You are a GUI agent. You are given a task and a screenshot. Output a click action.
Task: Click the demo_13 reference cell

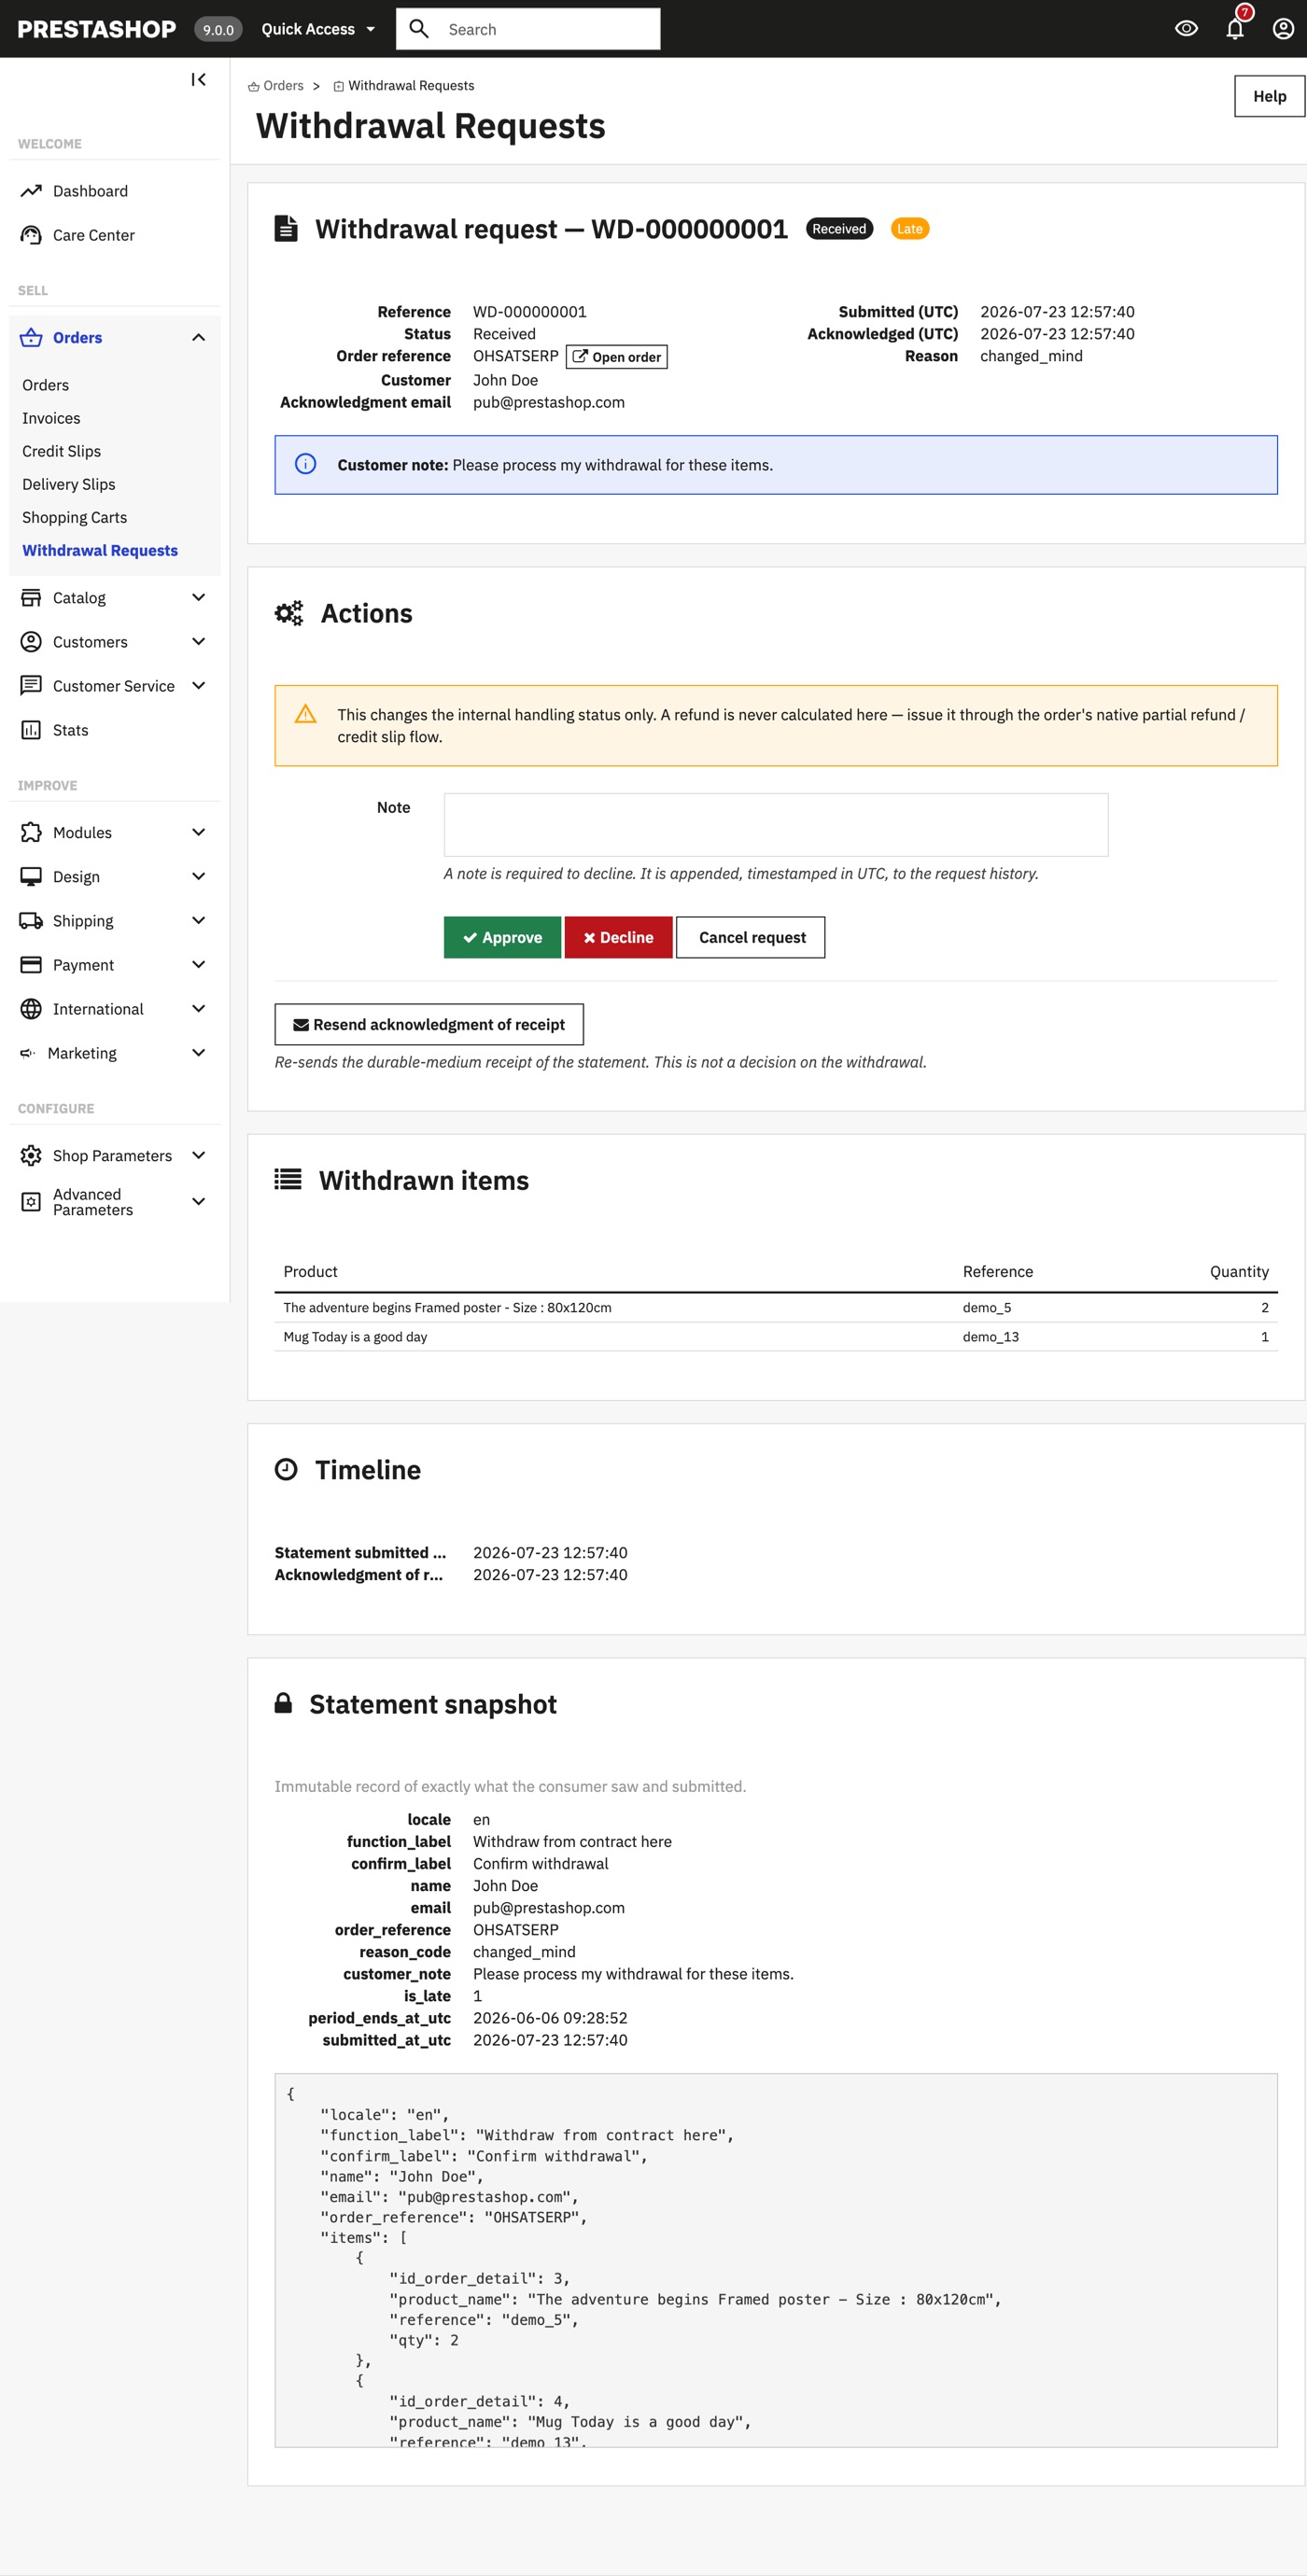point(991,1337)
